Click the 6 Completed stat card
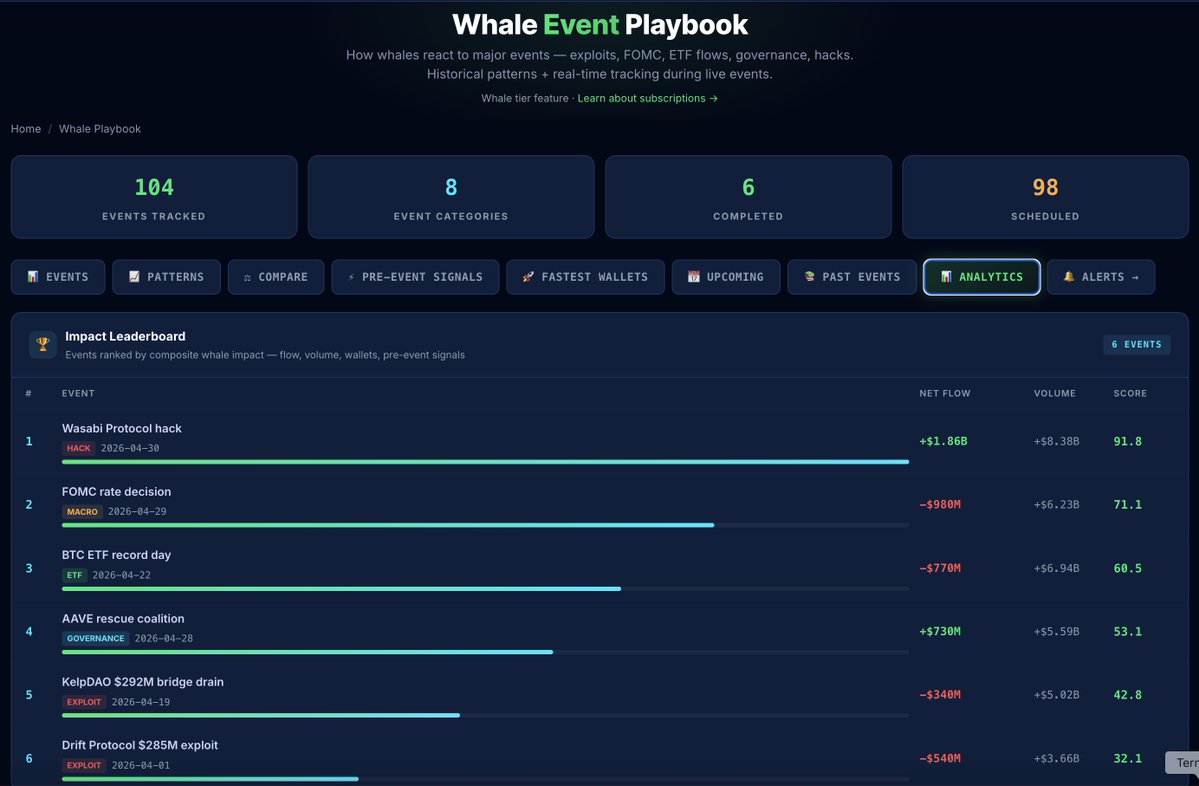 click(x=748, y=197)
